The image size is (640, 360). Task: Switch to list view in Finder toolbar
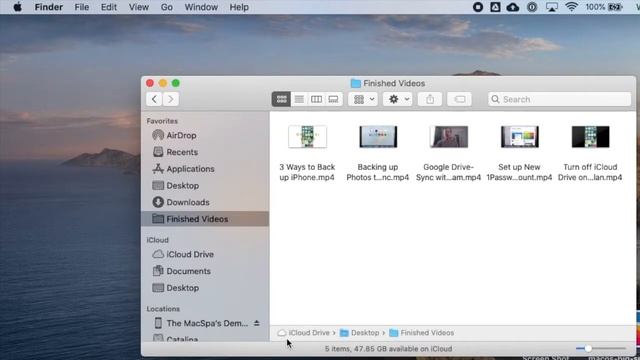[299, 99]
